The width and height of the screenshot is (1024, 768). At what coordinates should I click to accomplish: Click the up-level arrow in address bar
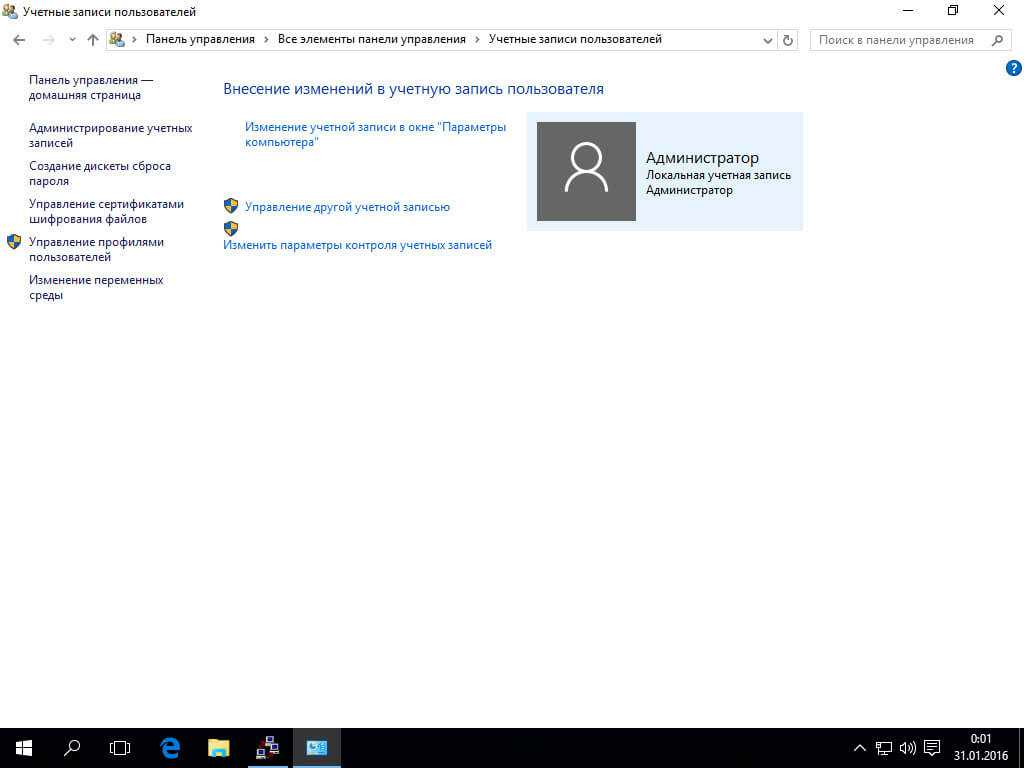pos(93,40)
